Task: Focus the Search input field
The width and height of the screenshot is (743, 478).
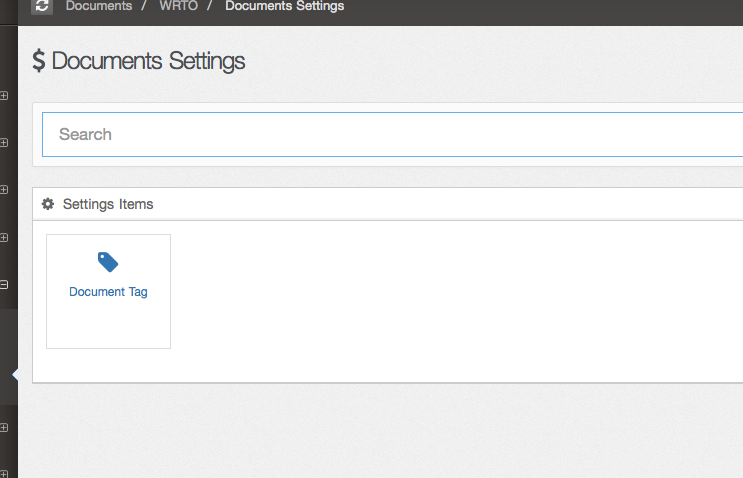Action: (x=392, y=135)
